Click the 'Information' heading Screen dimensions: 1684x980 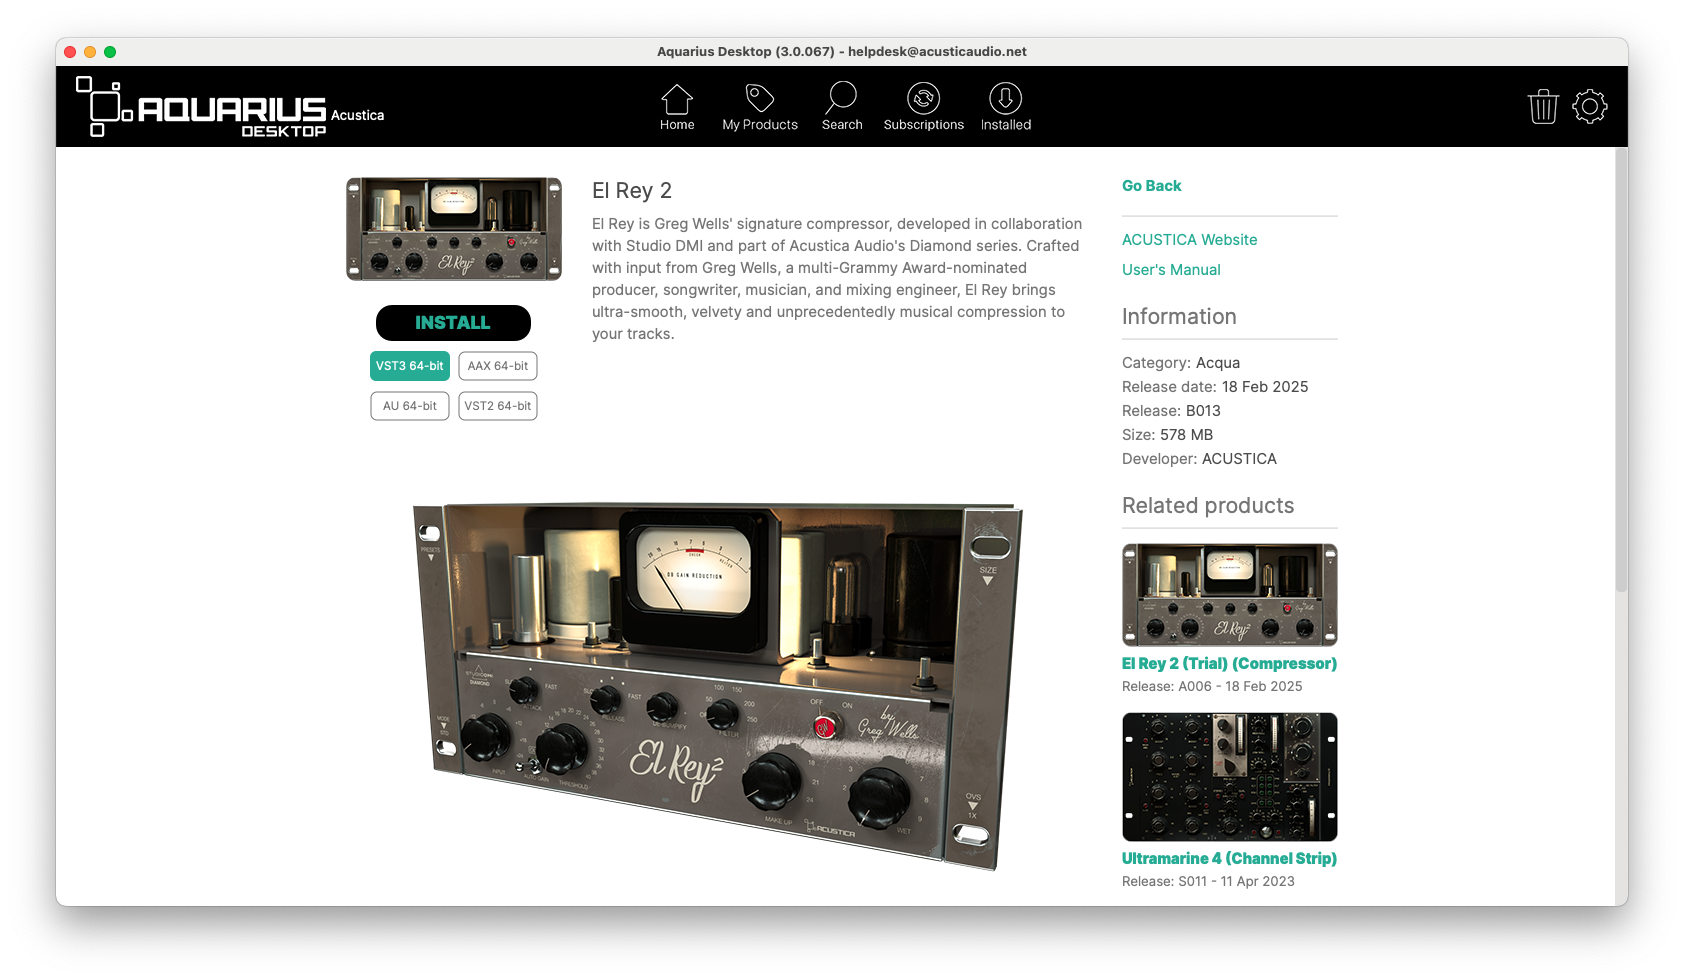[x=1179, y=317]
